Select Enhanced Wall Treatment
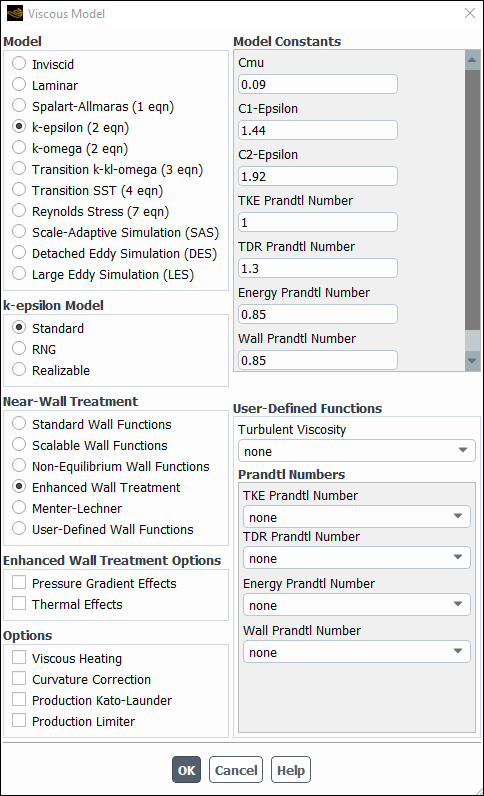The image size is (484, 796). coord(19,487)
